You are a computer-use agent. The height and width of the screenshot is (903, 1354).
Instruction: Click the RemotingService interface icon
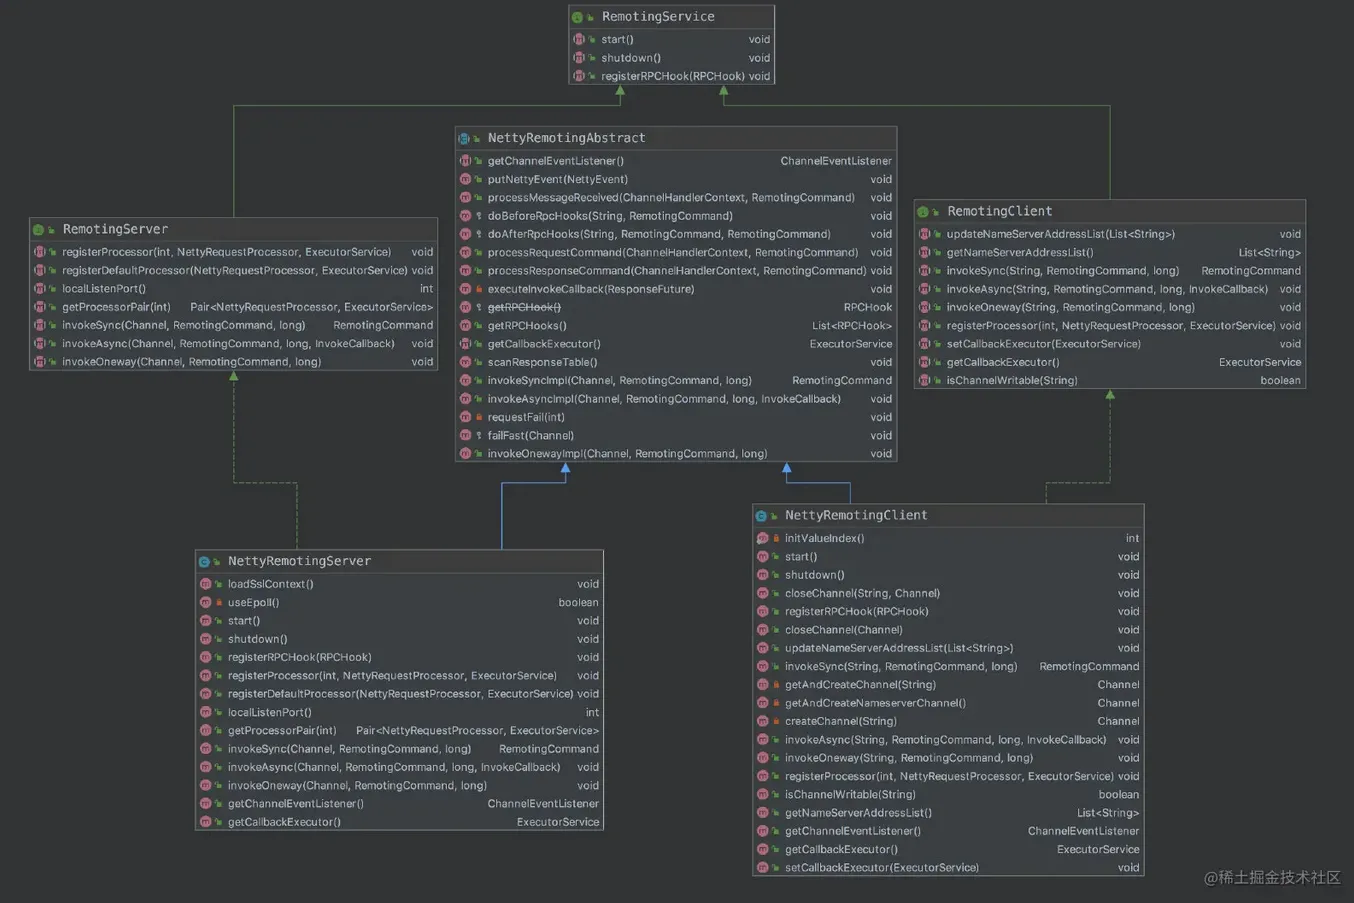point(578,17)
